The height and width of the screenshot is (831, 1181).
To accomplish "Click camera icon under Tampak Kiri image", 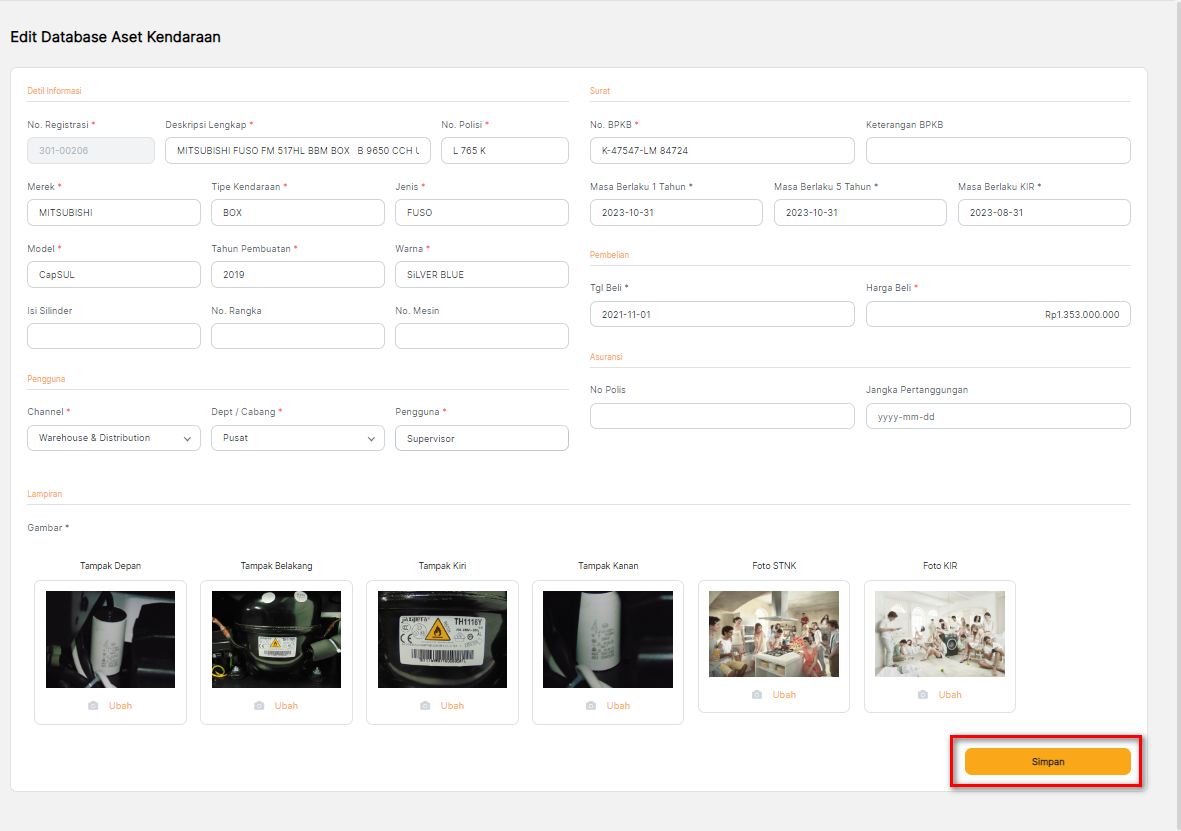I will pos(425,706).
